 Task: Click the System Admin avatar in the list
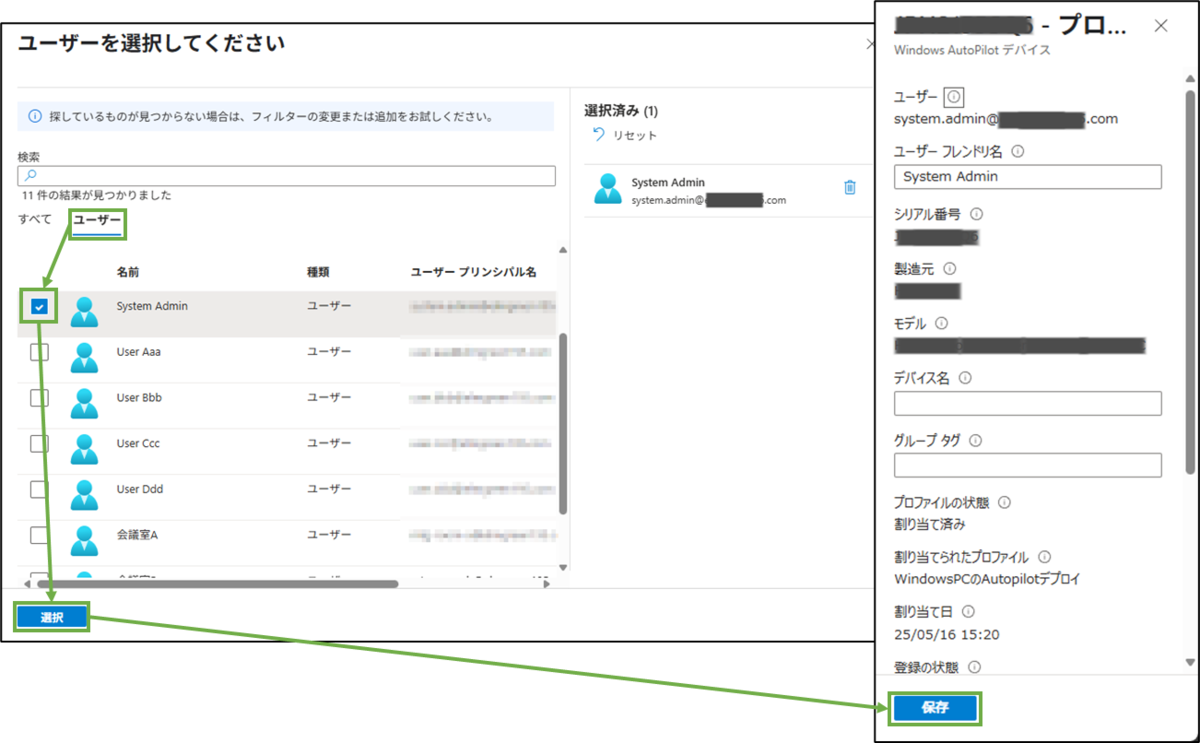84,311
